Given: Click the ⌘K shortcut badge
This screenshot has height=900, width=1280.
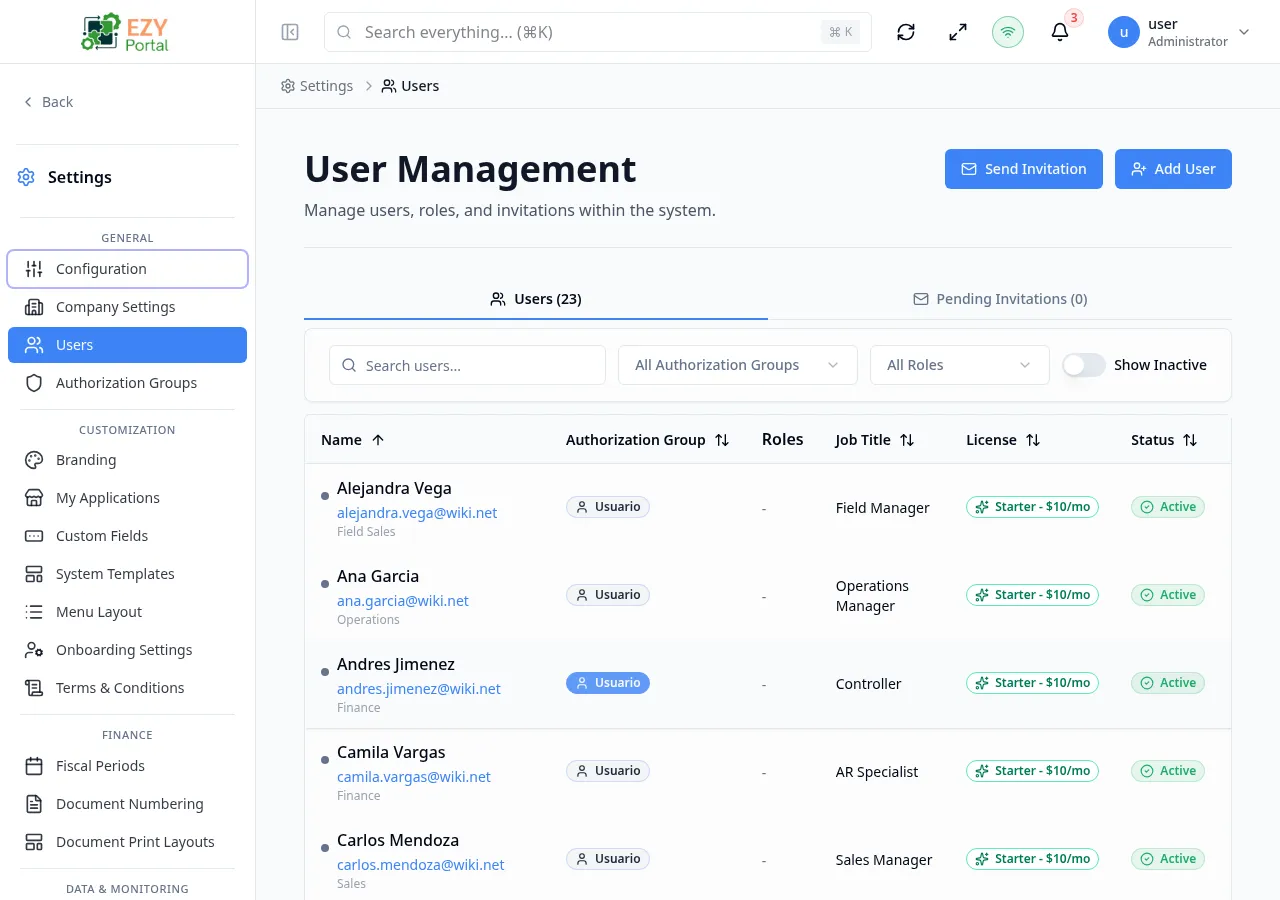Looking at the screenshot, I should coord(840,32).
